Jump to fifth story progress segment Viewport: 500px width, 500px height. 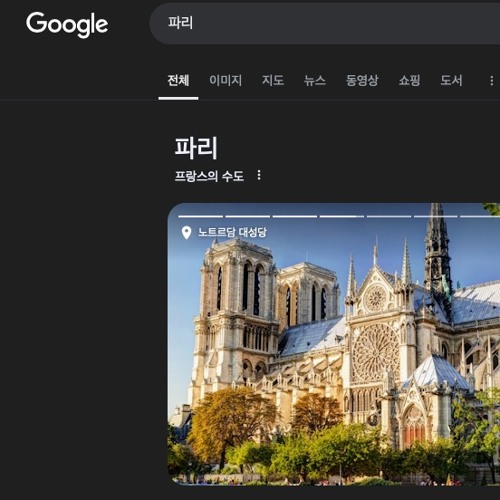tap(389, 216)
